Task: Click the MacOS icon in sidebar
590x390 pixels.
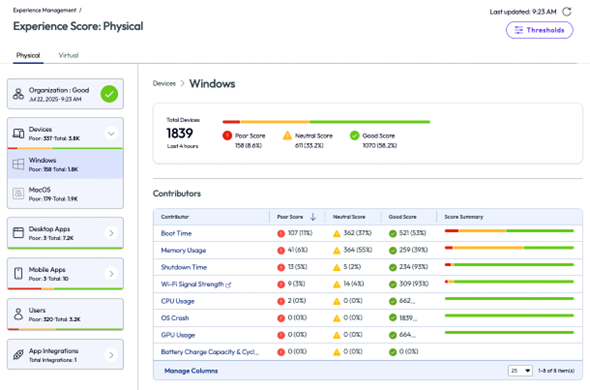Action: pyautogui.click(x=18, y=193)
